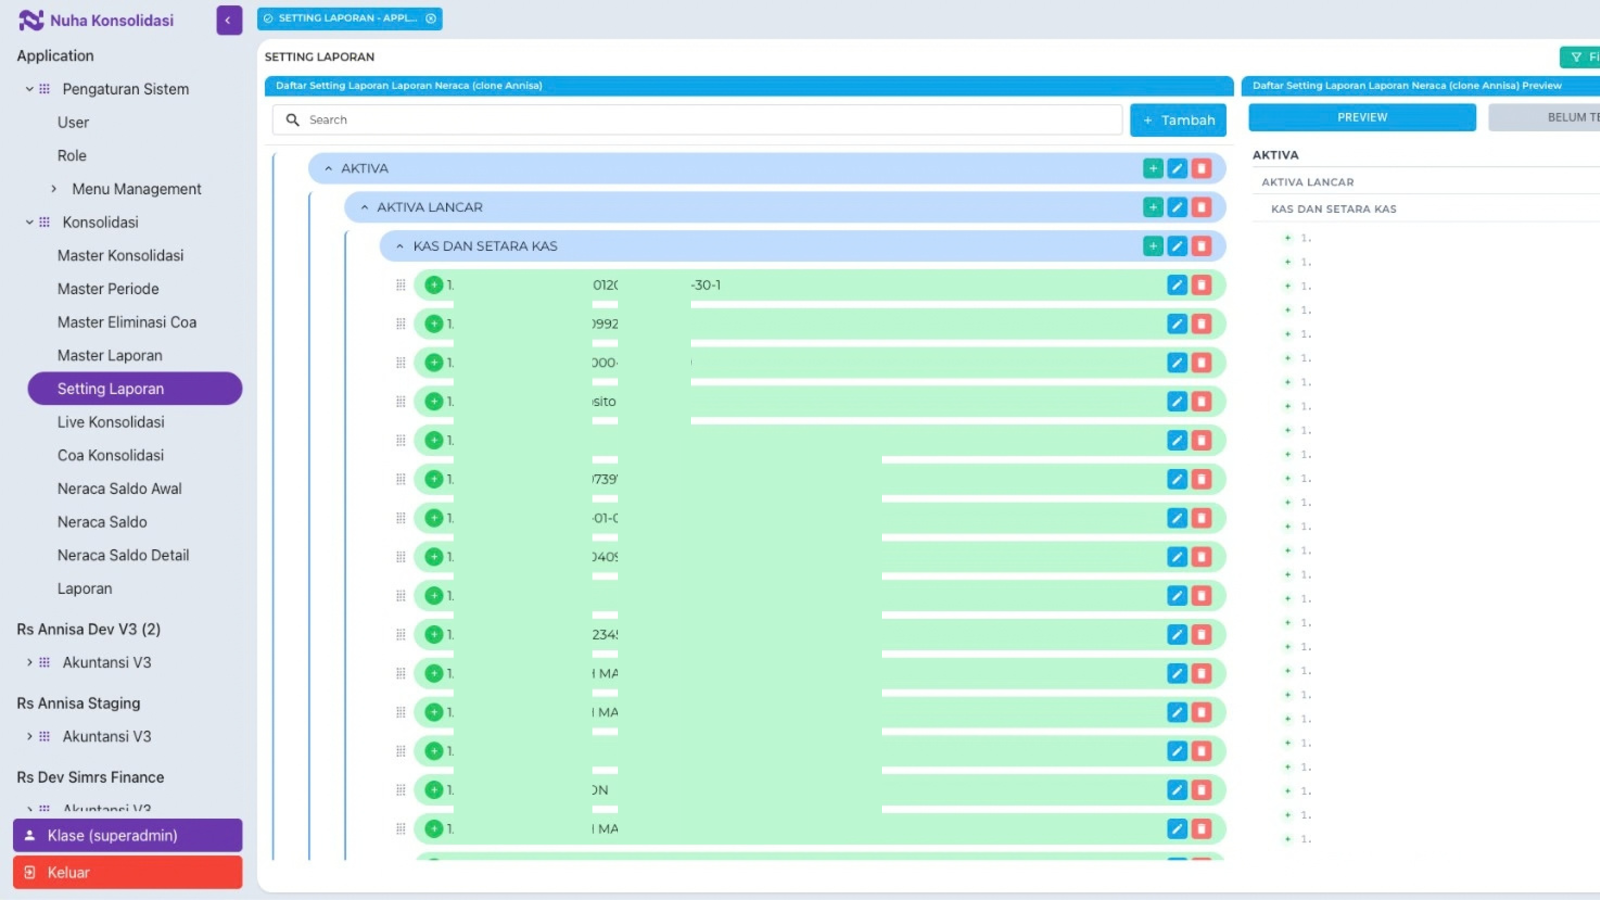Image resolution: width=1600 pixels, height=900 pixels.
Task: Delete the AKTIVA LANCAR group
Action: [1201, 207]
